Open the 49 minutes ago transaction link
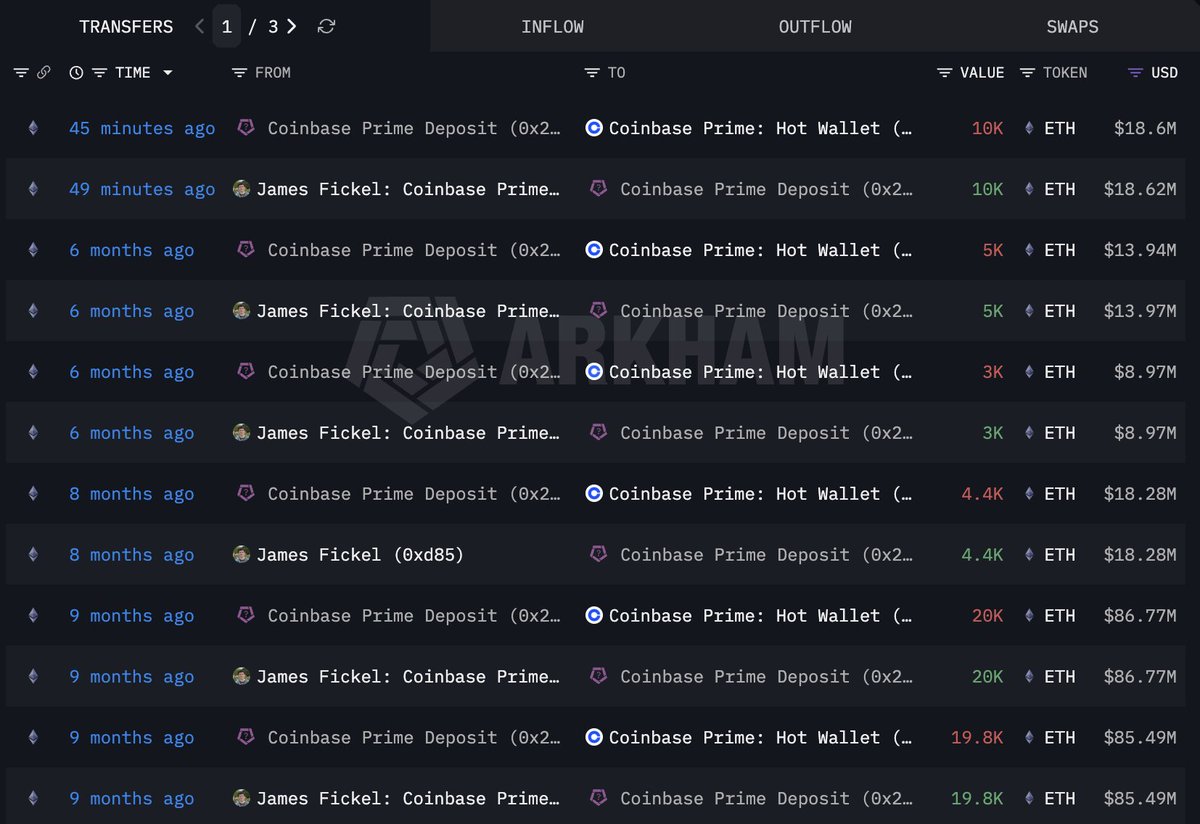Viewport: 1200px width, 824px height. coord(142,189)
